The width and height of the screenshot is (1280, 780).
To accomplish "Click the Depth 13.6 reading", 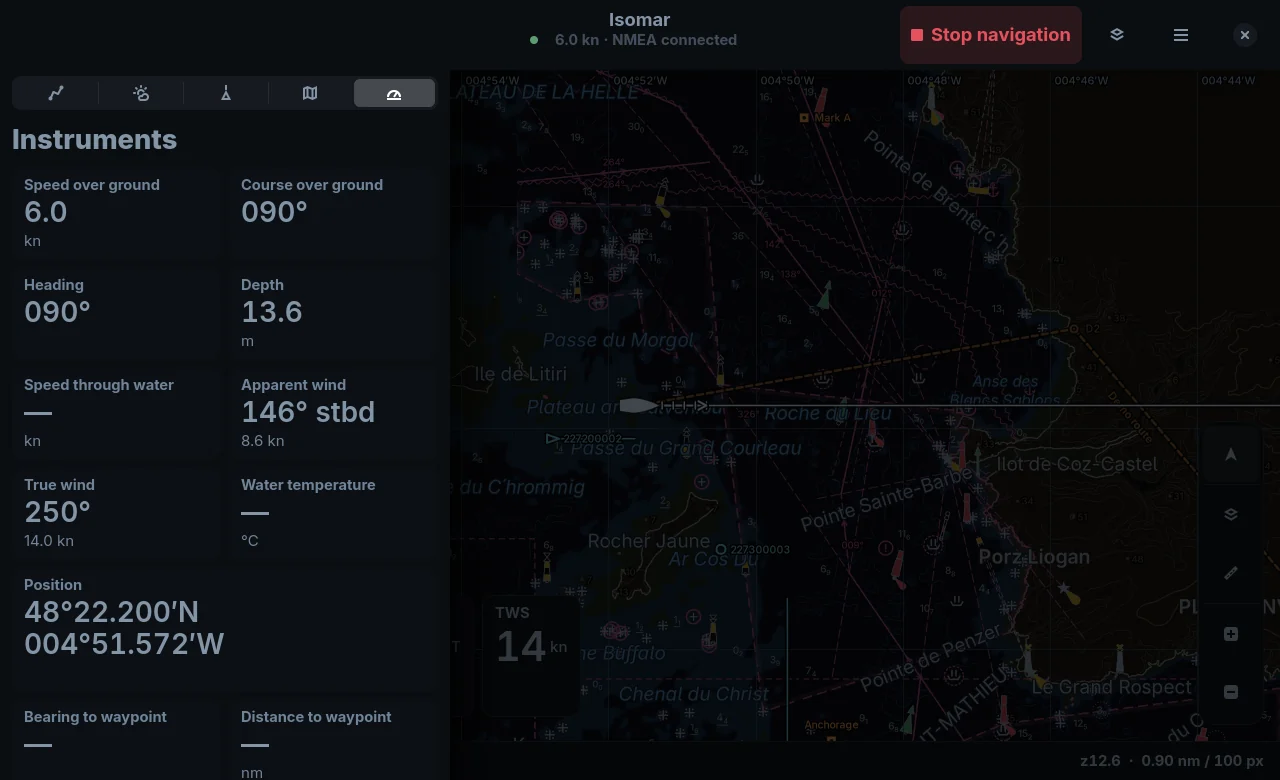I will click(272, 312).
